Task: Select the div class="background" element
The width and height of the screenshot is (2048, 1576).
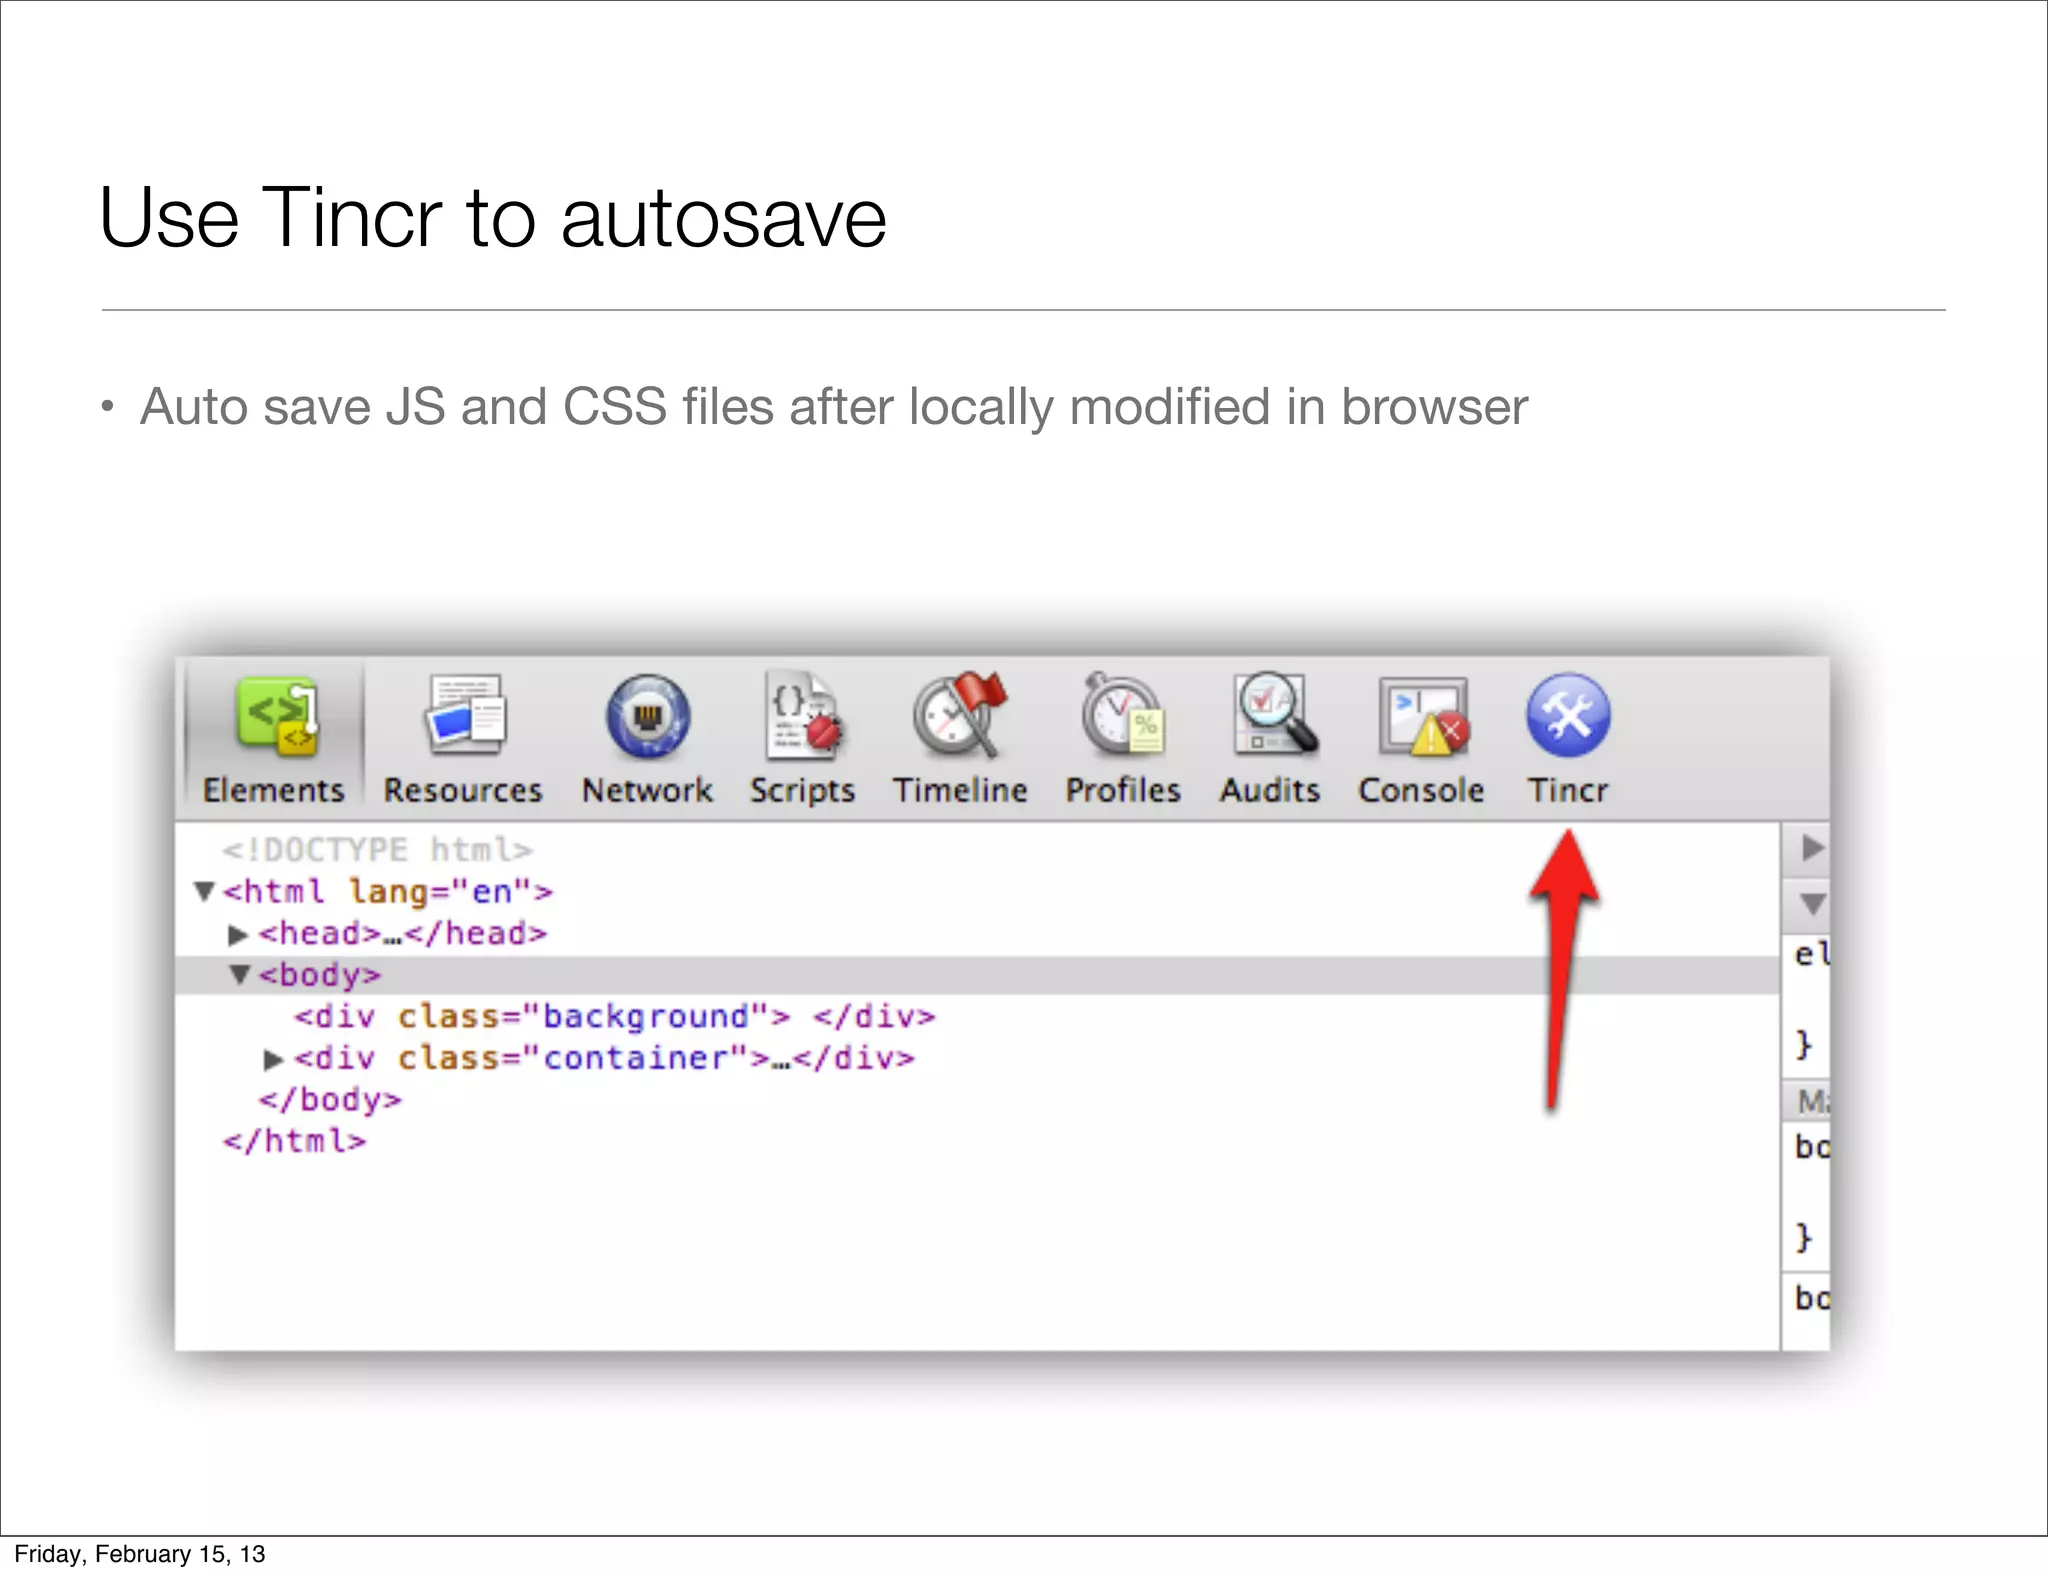Action: [615, 1017]
